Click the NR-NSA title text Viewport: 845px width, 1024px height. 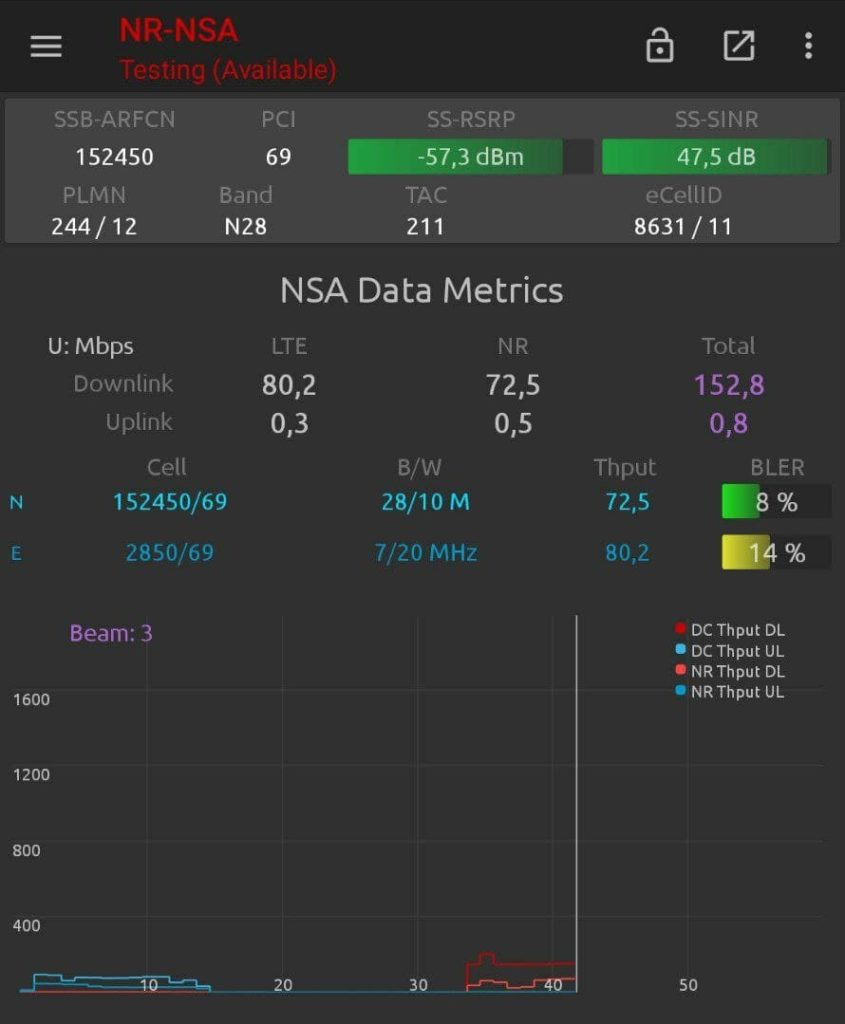click(178, 30)
